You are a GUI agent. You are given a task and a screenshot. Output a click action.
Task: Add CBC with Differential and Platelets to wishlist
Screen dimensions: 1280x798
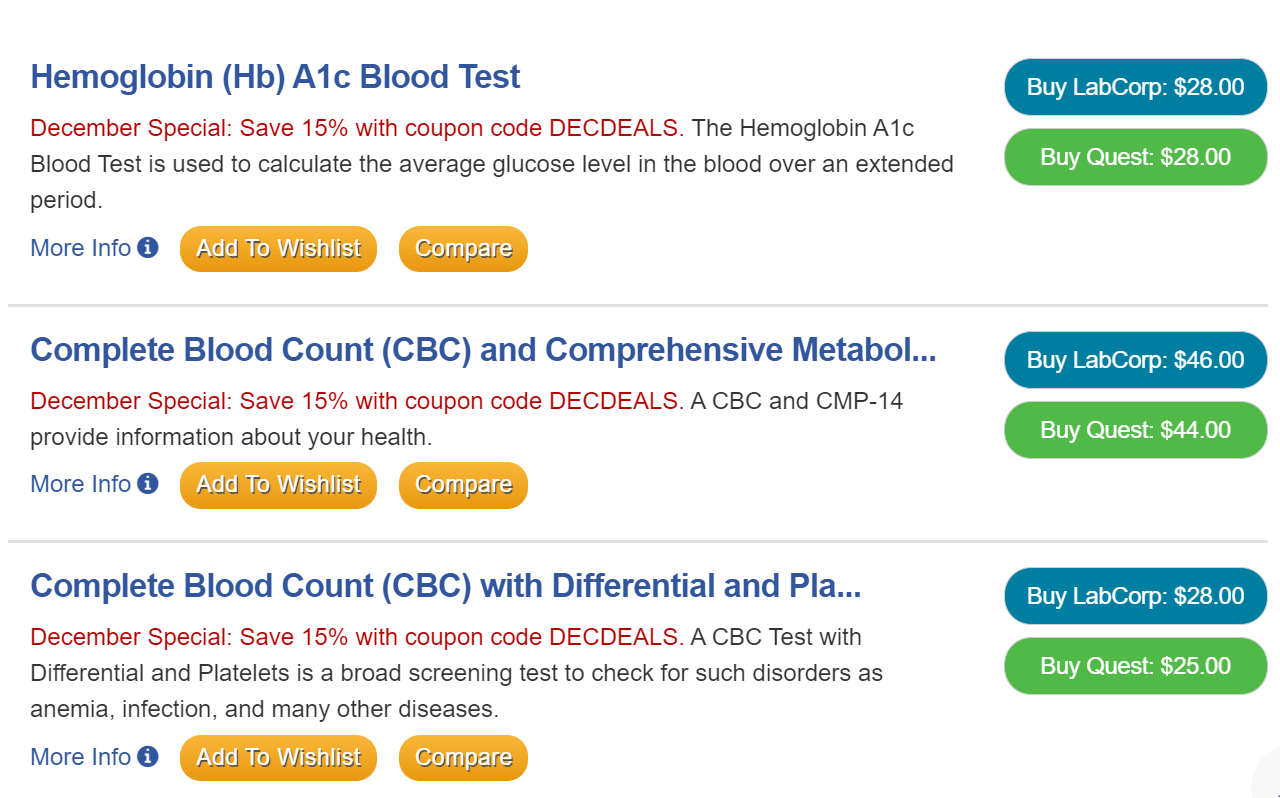tap(278, 757)
